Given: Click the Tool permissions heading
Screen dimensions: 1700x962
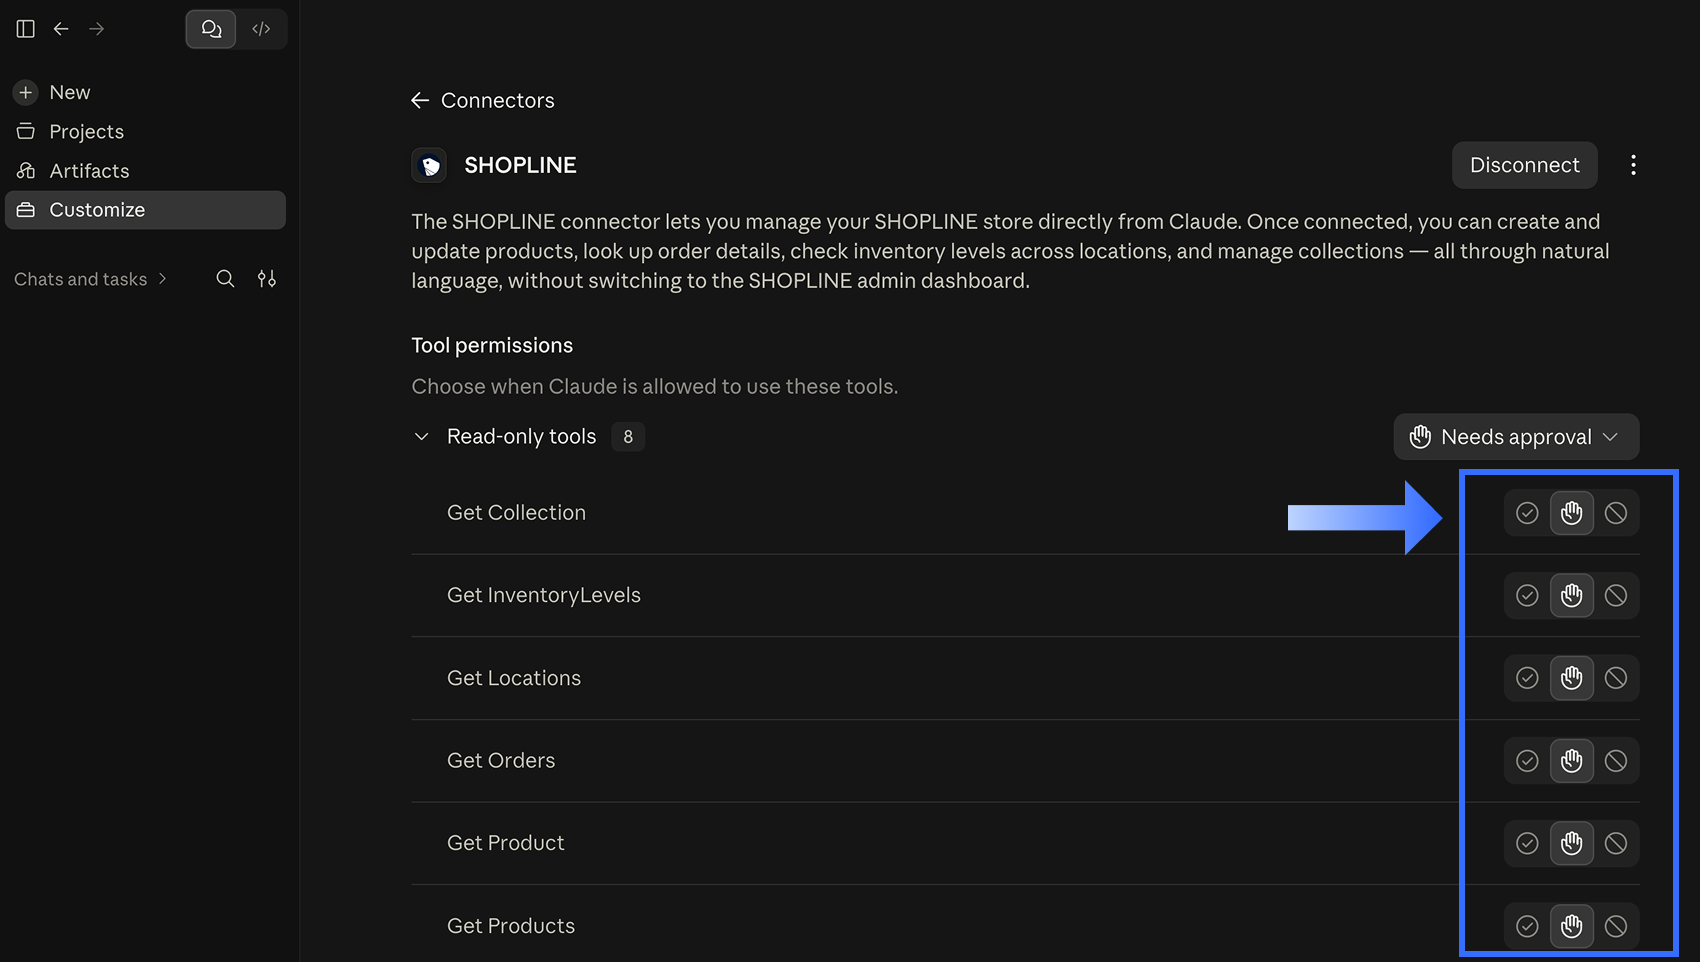Looking at the screenshot, I should [492, 345].
